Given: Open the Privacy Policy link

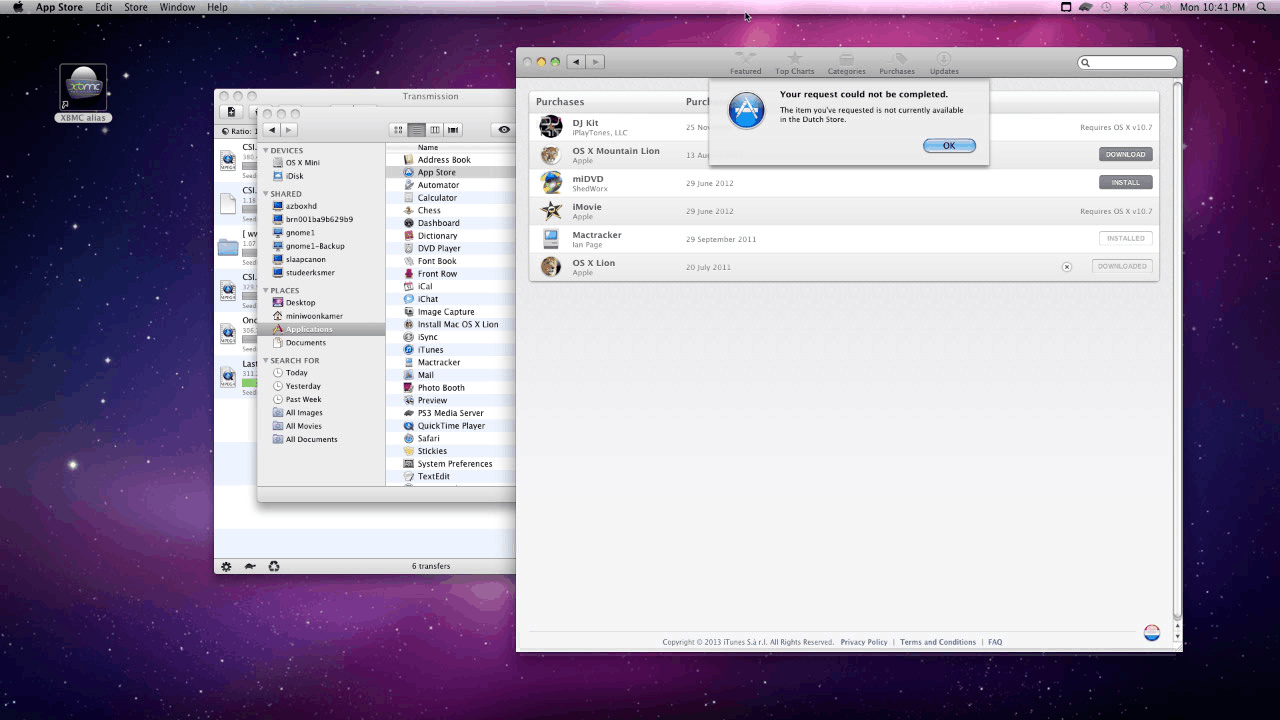Looking at the screenshot, I should coord(864,642).
